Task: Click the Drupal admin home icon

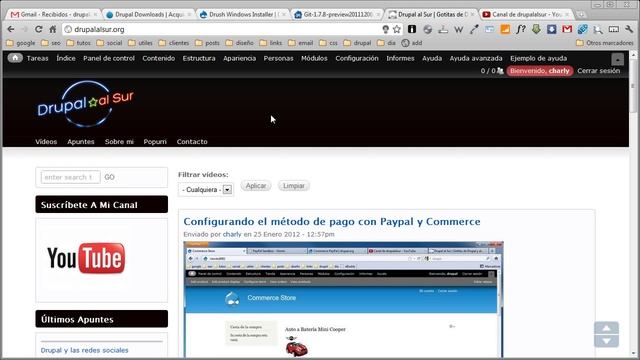Action: [15, 58]
